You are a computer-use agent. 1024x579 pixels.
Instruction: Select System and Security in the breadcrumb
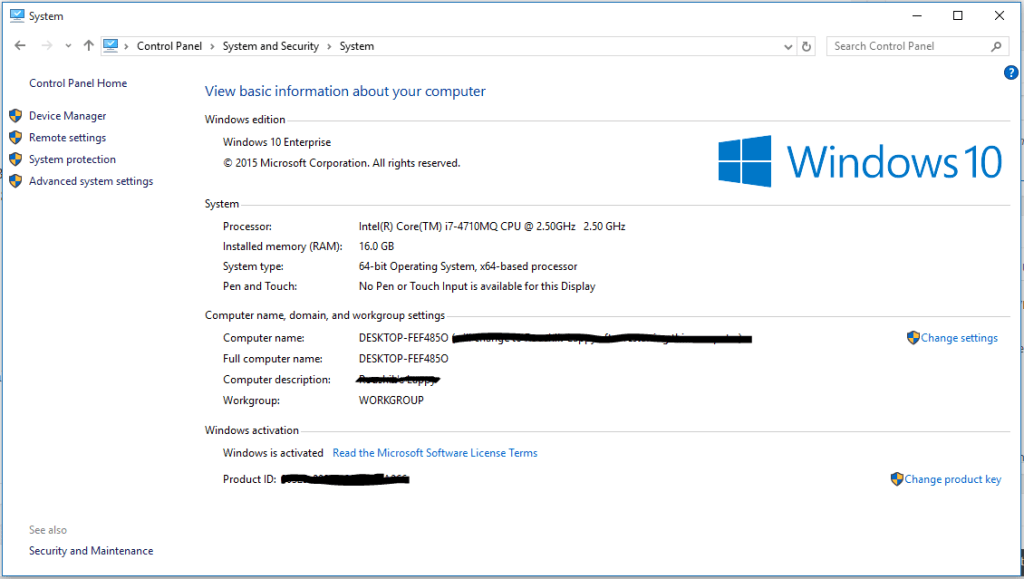[x=270, y=46]
